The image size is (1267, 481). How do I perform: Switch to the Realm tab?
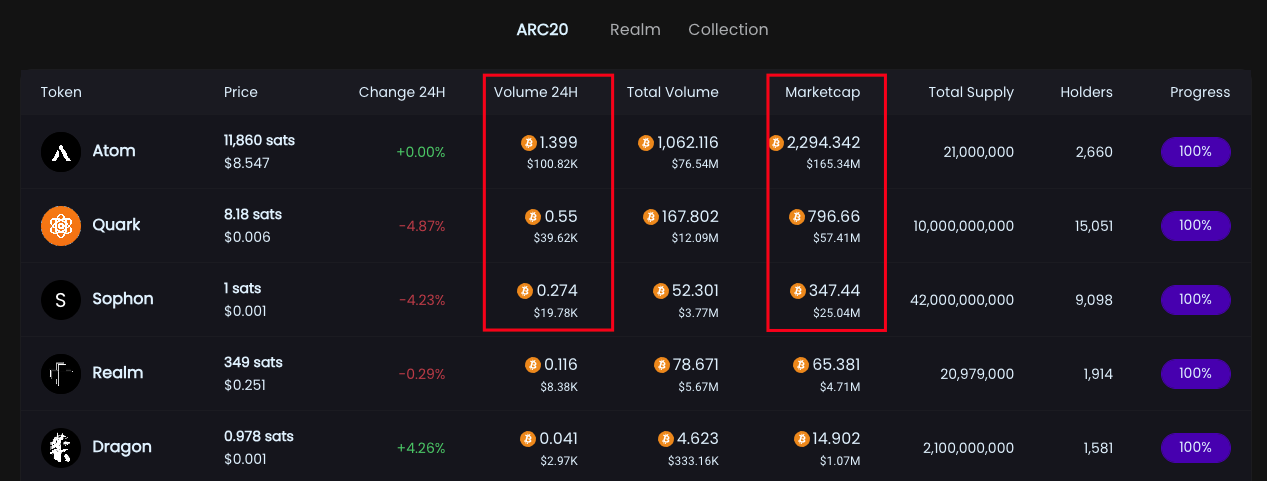(x=635, y=30)
